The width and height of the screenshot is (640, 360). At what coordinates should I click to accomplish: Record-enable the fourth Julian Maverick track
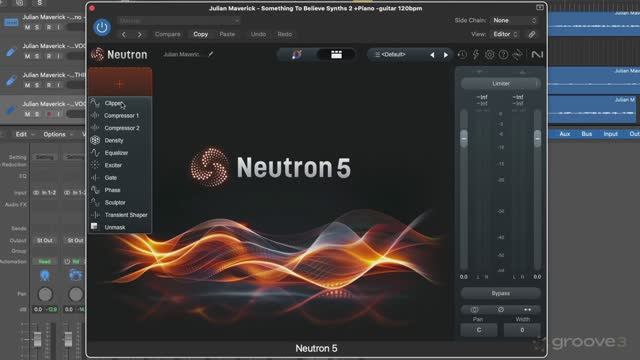tap(49, 114)
